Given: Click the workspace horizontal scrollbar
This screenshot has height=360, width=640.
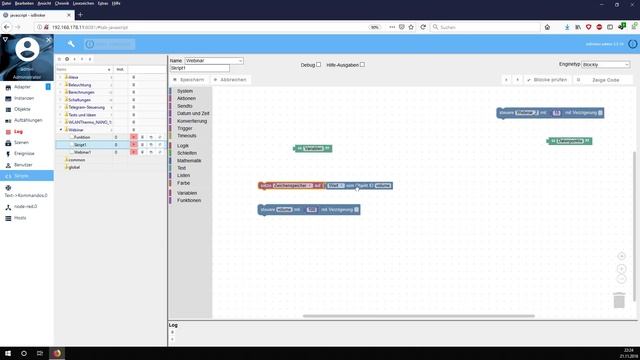Looking at the screenshot, I should coord(418,316).
